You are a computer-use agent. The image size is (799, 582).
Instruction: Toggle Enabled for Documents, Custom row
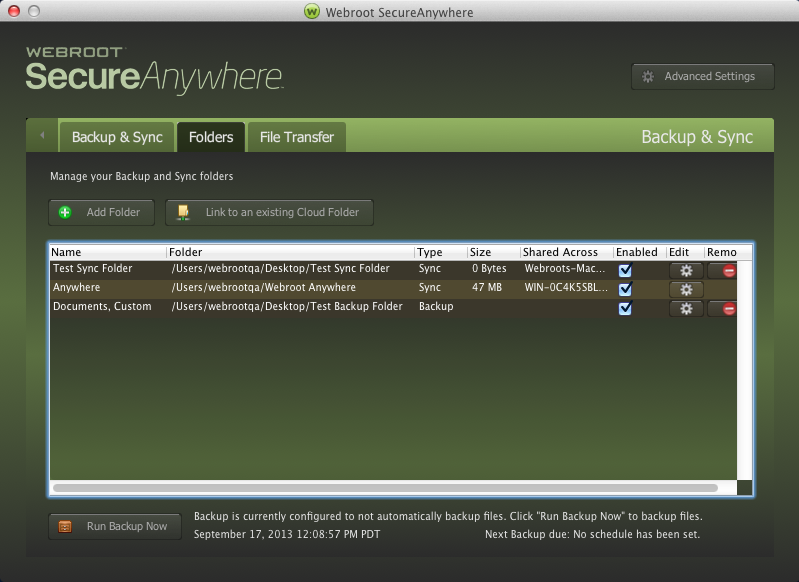625,308
